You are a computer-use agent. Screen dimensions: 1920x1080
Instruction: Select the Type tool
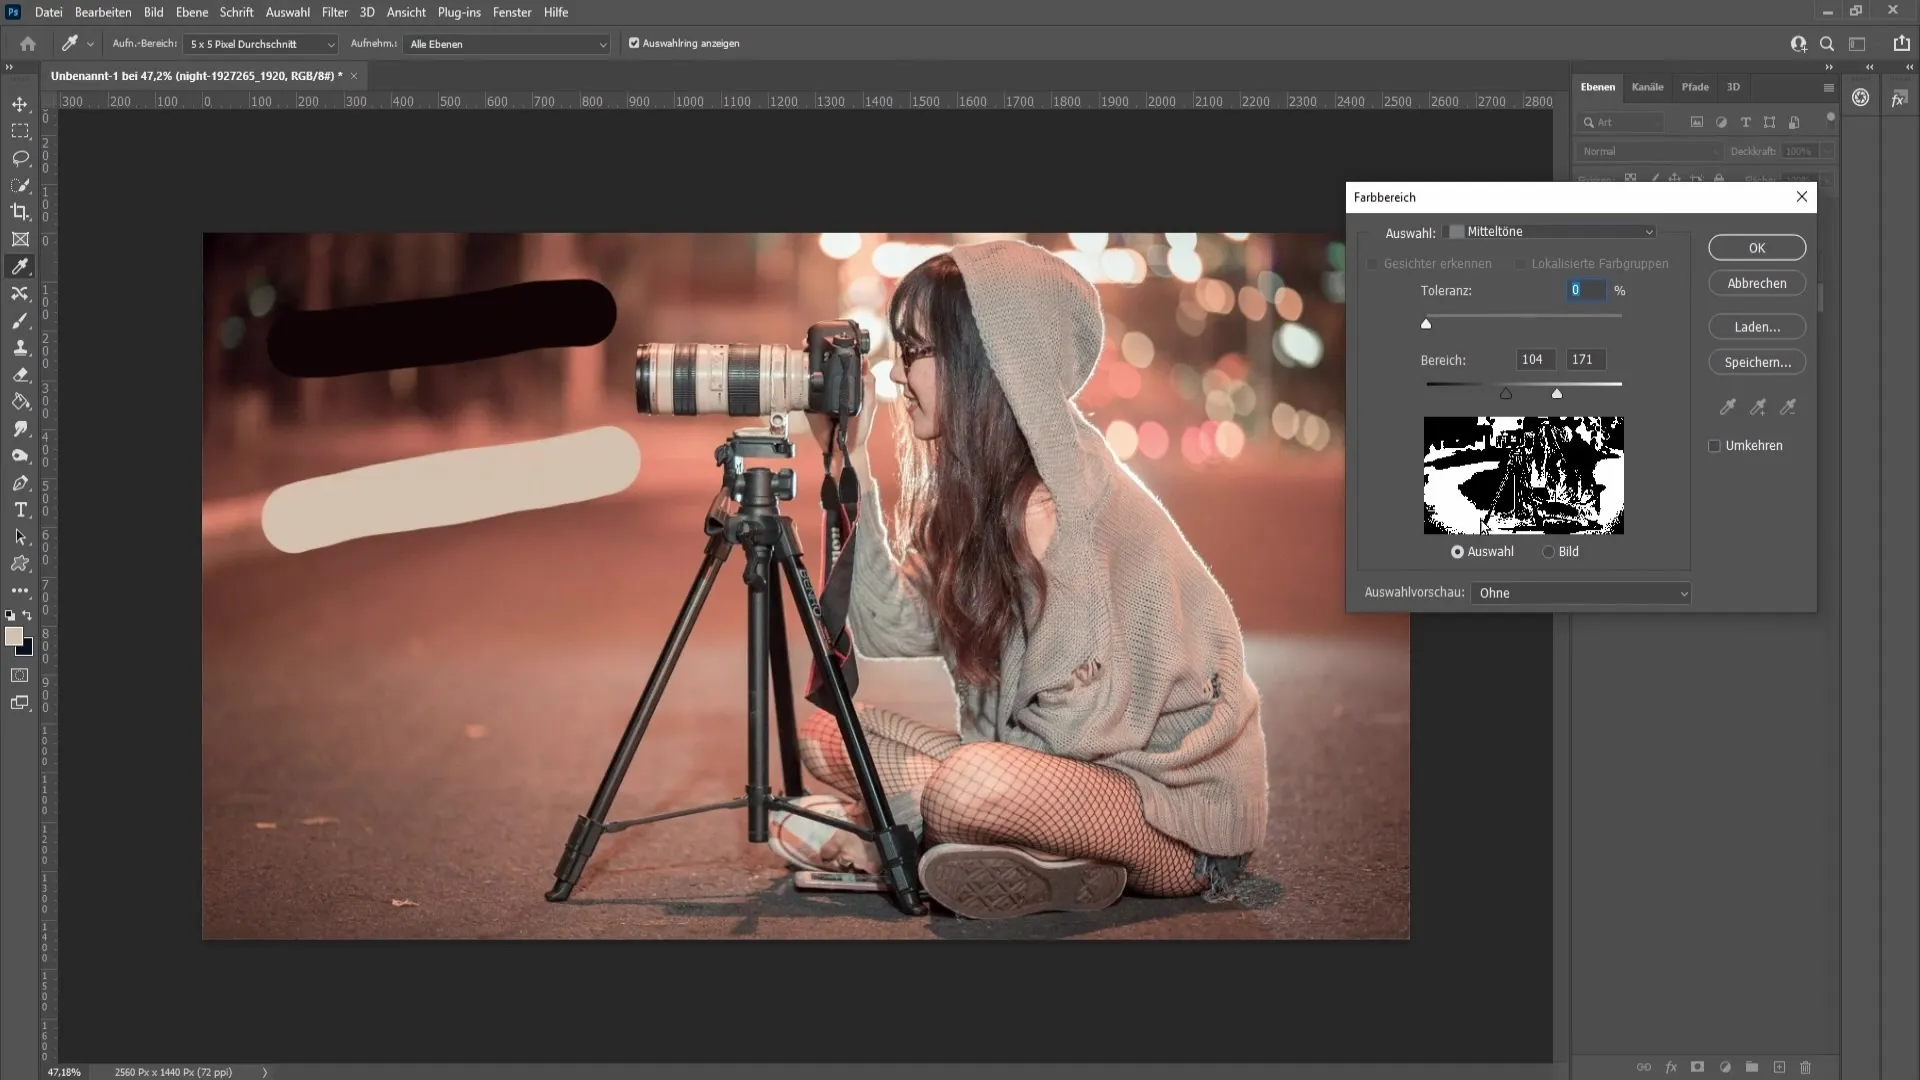point(20,510)
